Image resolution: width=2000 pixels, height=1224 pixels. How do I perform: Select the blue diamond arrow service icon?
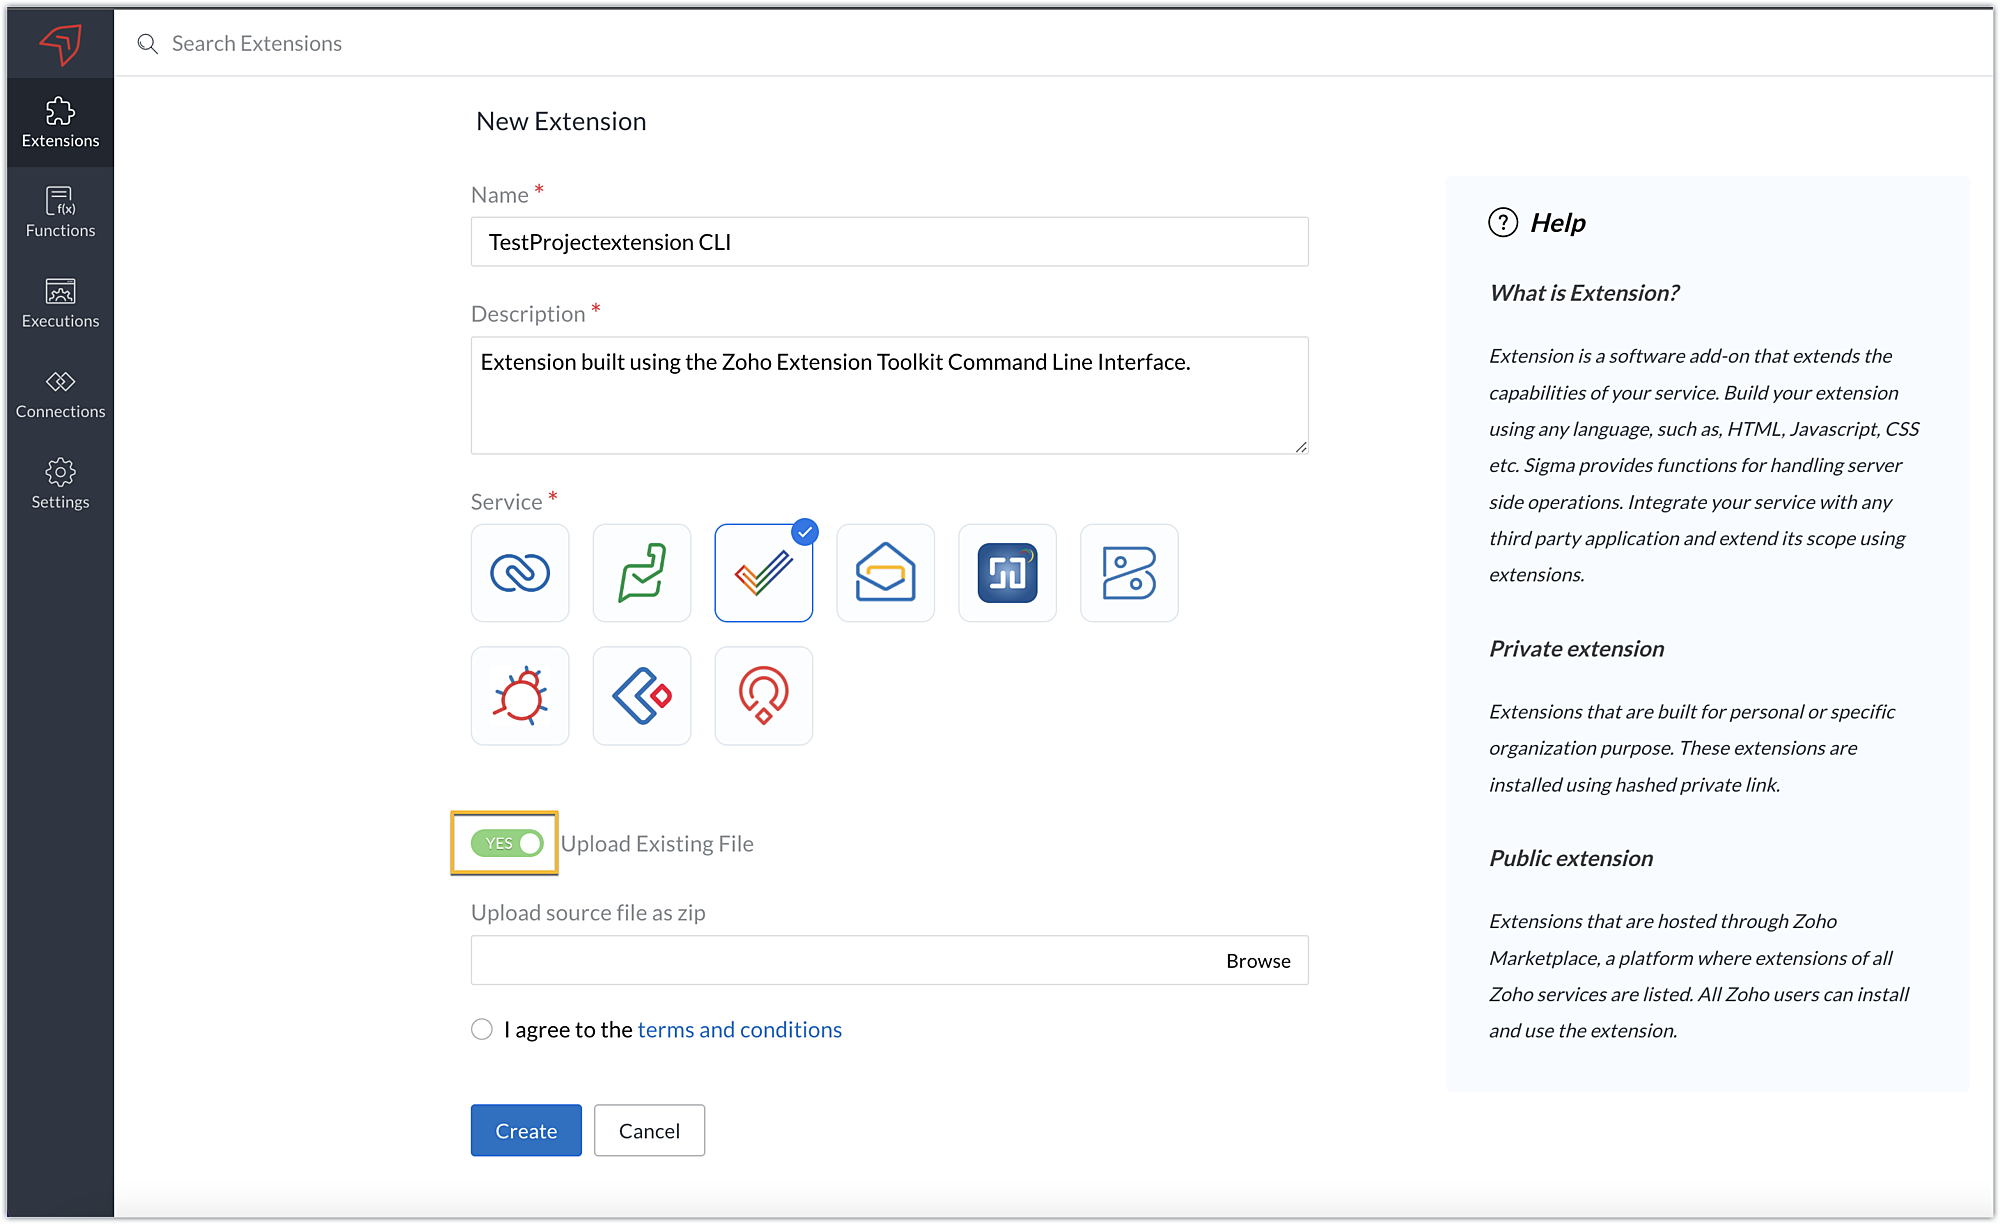click(642, 696)
